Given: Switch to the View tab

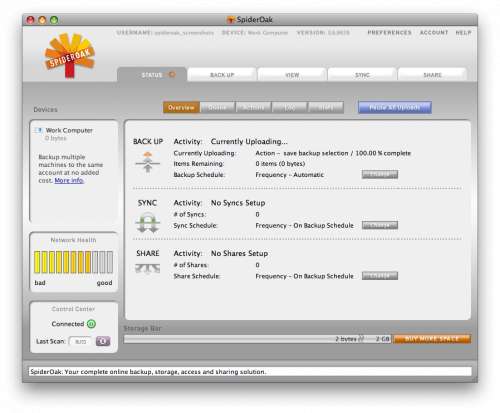Looking at the screenshot, I should pyautogui.click(x=292, y=75).
